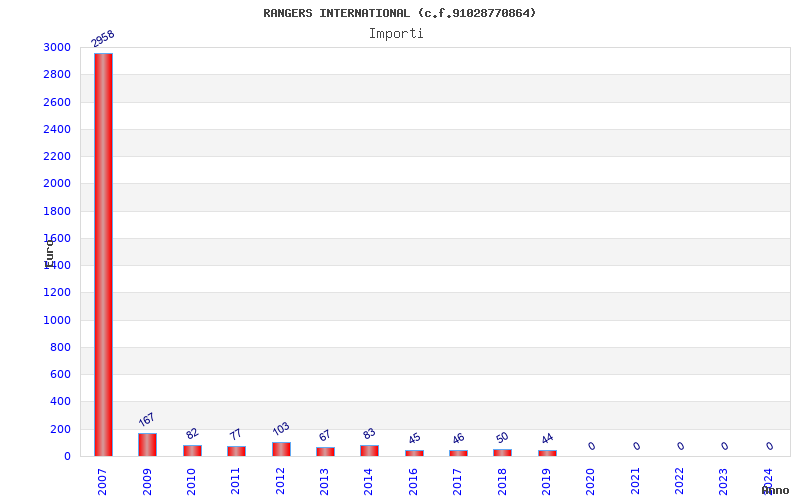Select the 2017 bar
This screenshot has width=800, height=500.
click(458, 453)
